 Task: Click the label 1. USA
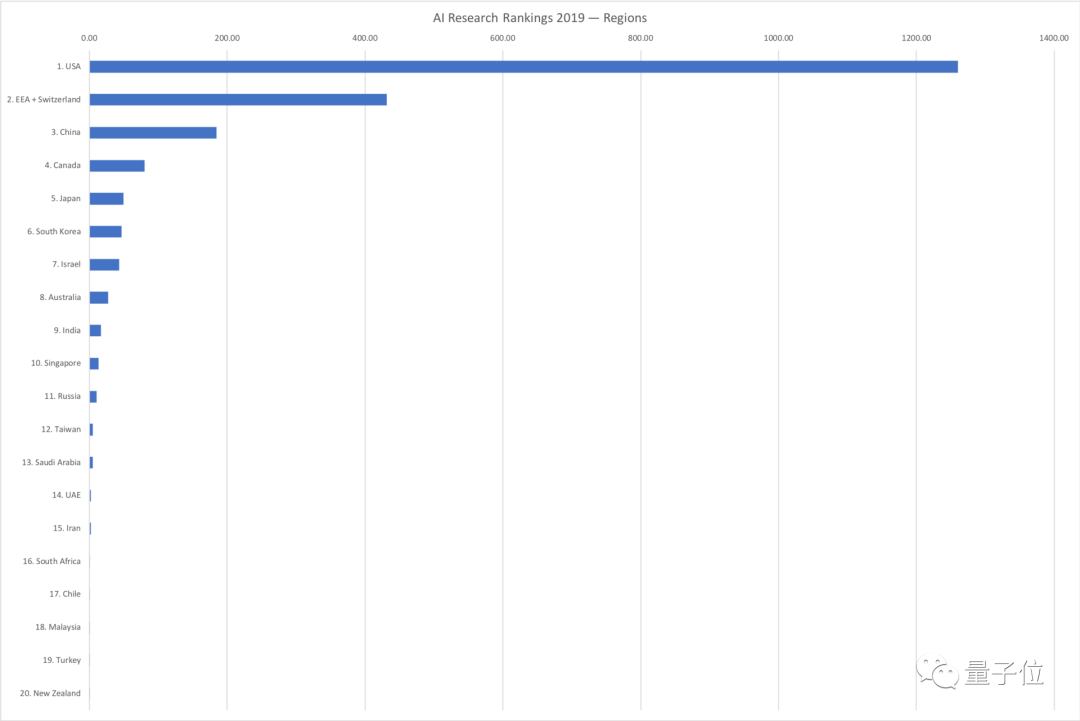pos(69,67)
